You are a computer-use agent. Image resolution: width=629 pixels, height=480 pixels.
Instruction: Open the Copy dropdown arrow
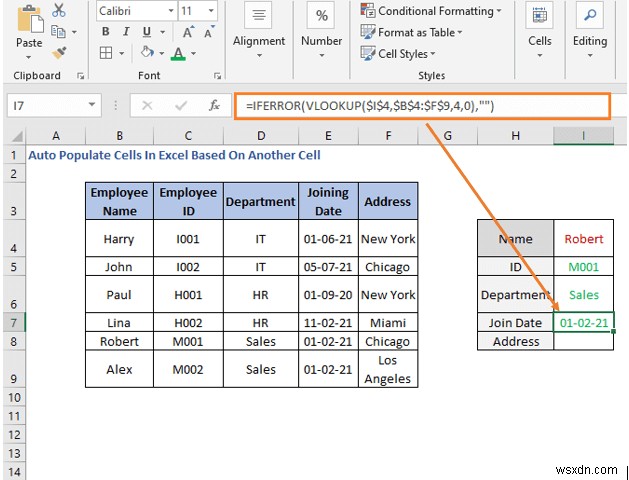(x=74, y=32)
